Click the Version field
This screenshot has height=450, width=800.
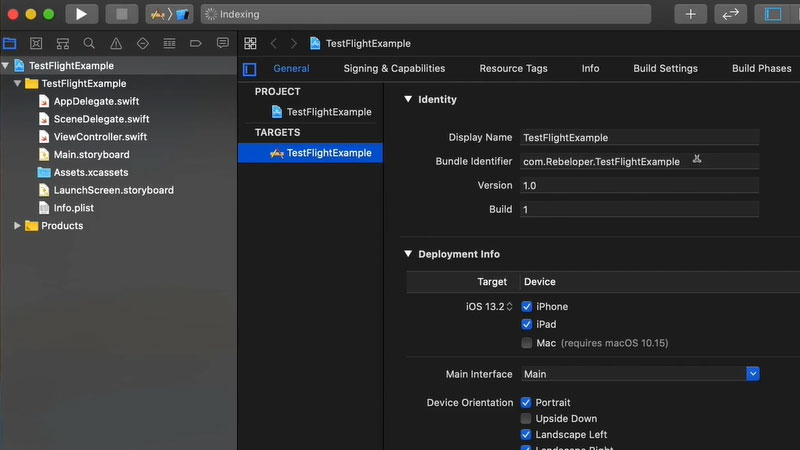pos(639,185)
